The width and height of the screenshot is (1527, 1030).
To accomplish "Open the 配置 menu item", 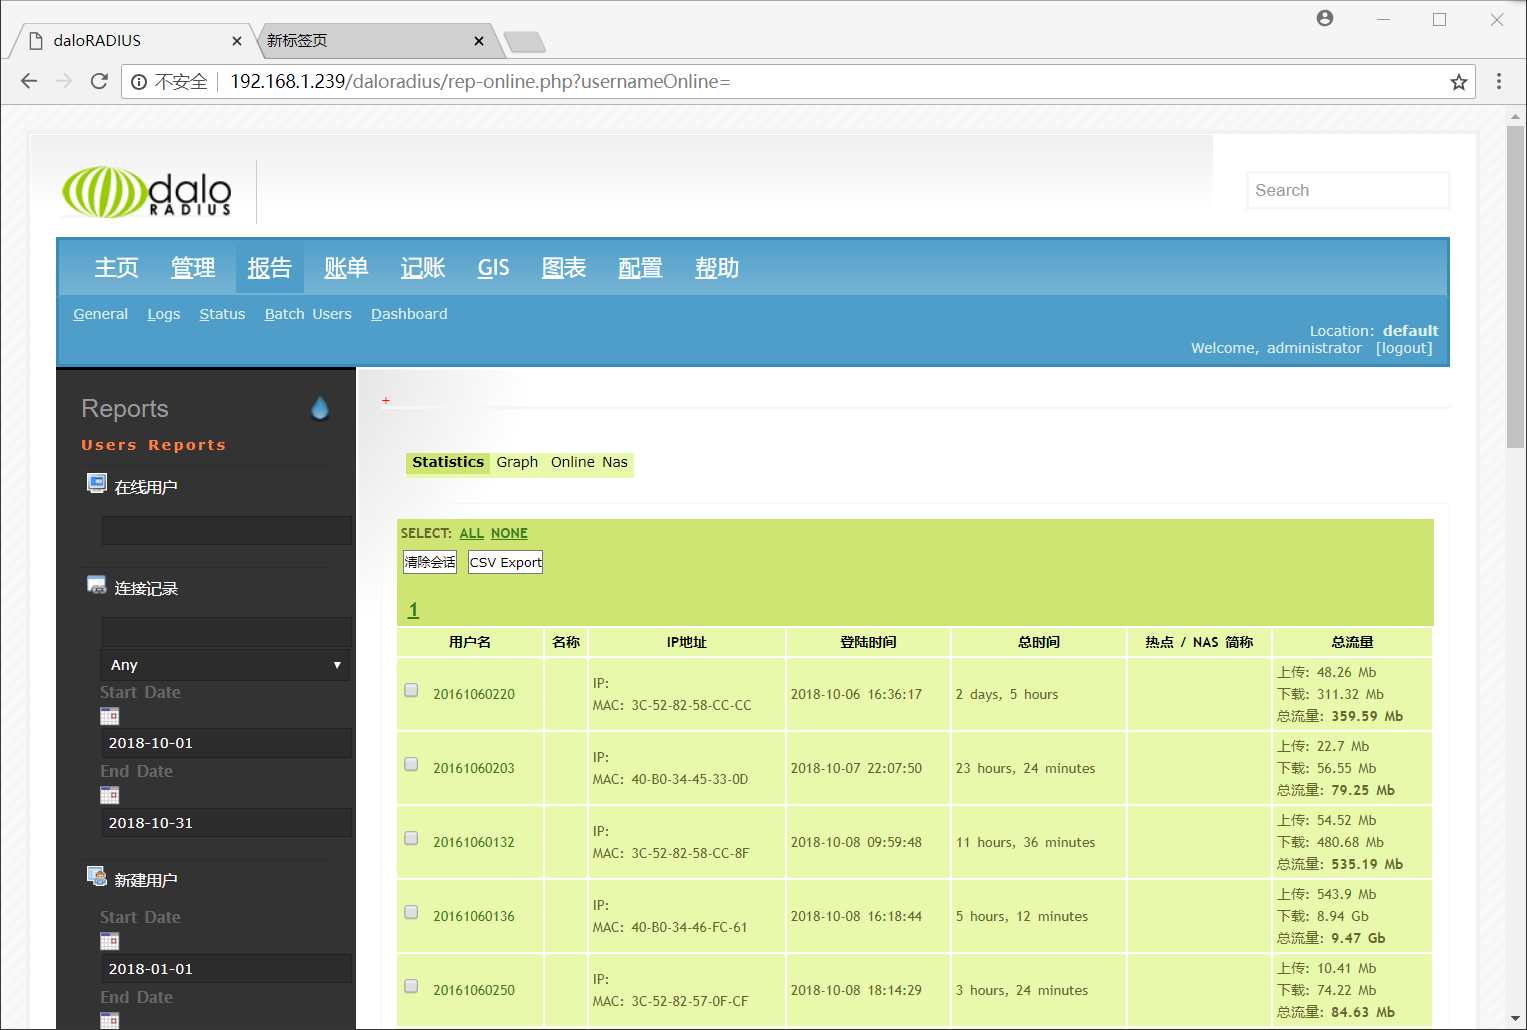I will point(640,267).
